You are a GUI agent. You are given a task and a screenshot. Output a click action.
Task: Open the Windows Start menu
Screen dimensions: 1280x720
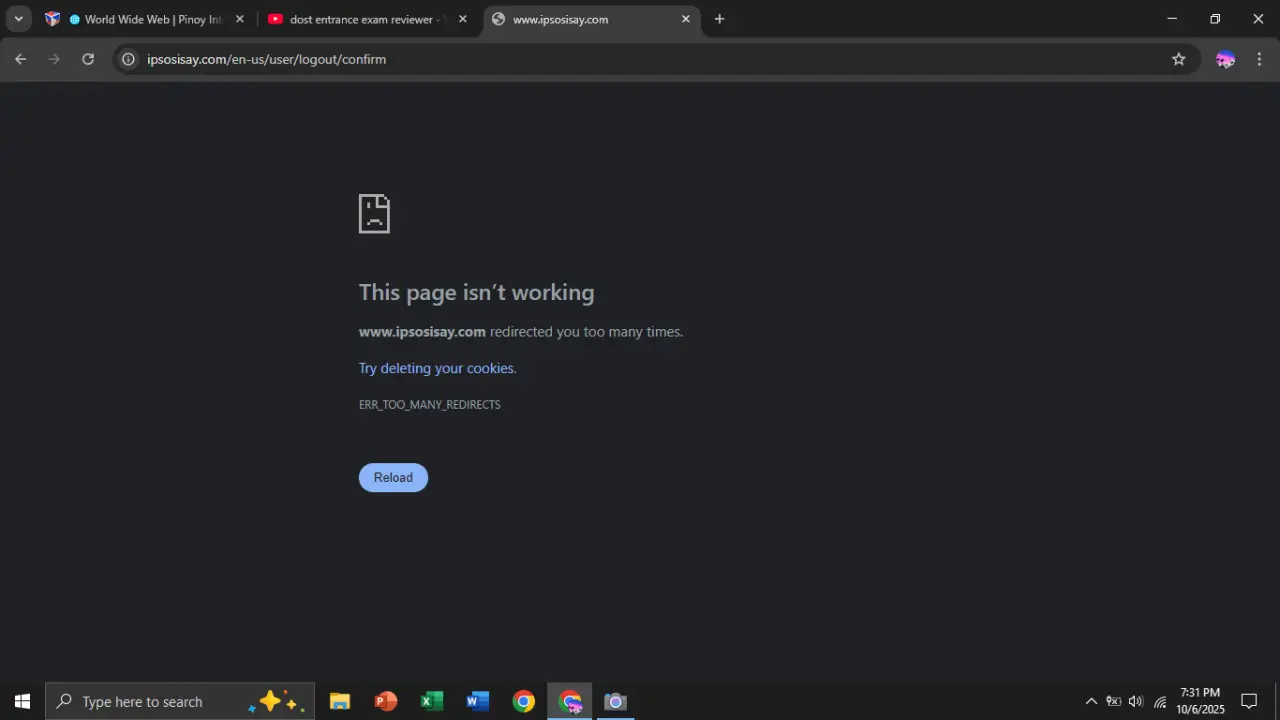coord(22,701)
